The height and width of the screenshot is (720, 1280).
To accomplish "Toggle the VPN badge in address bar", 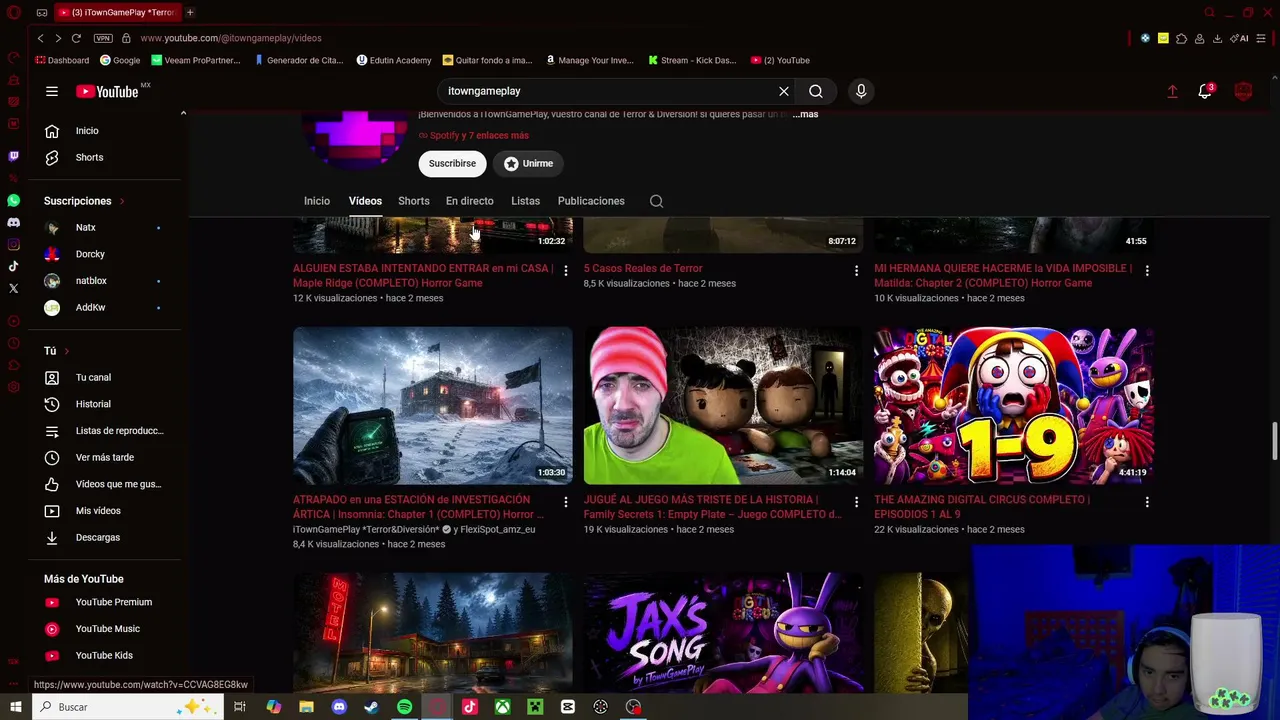I will (x=103, y=38).
